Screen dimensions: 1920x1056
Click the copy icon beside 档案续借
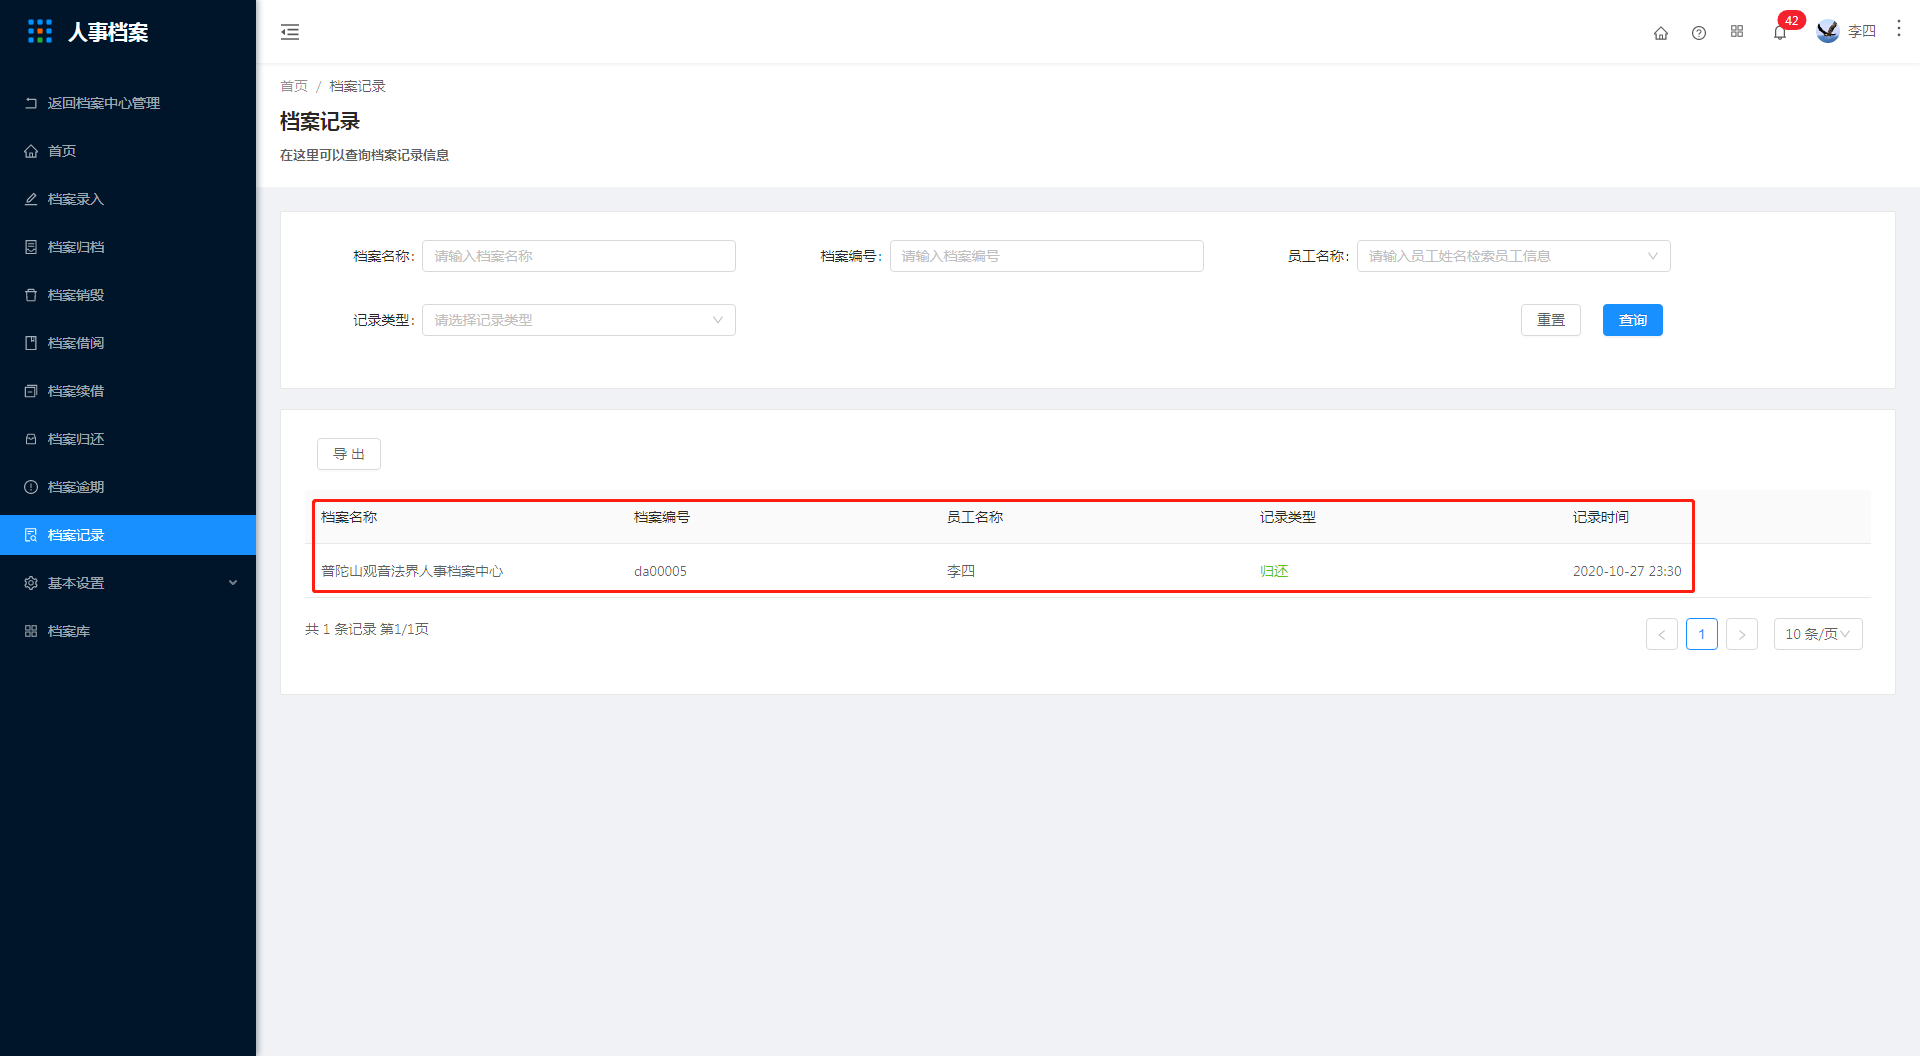pos(31,391)
